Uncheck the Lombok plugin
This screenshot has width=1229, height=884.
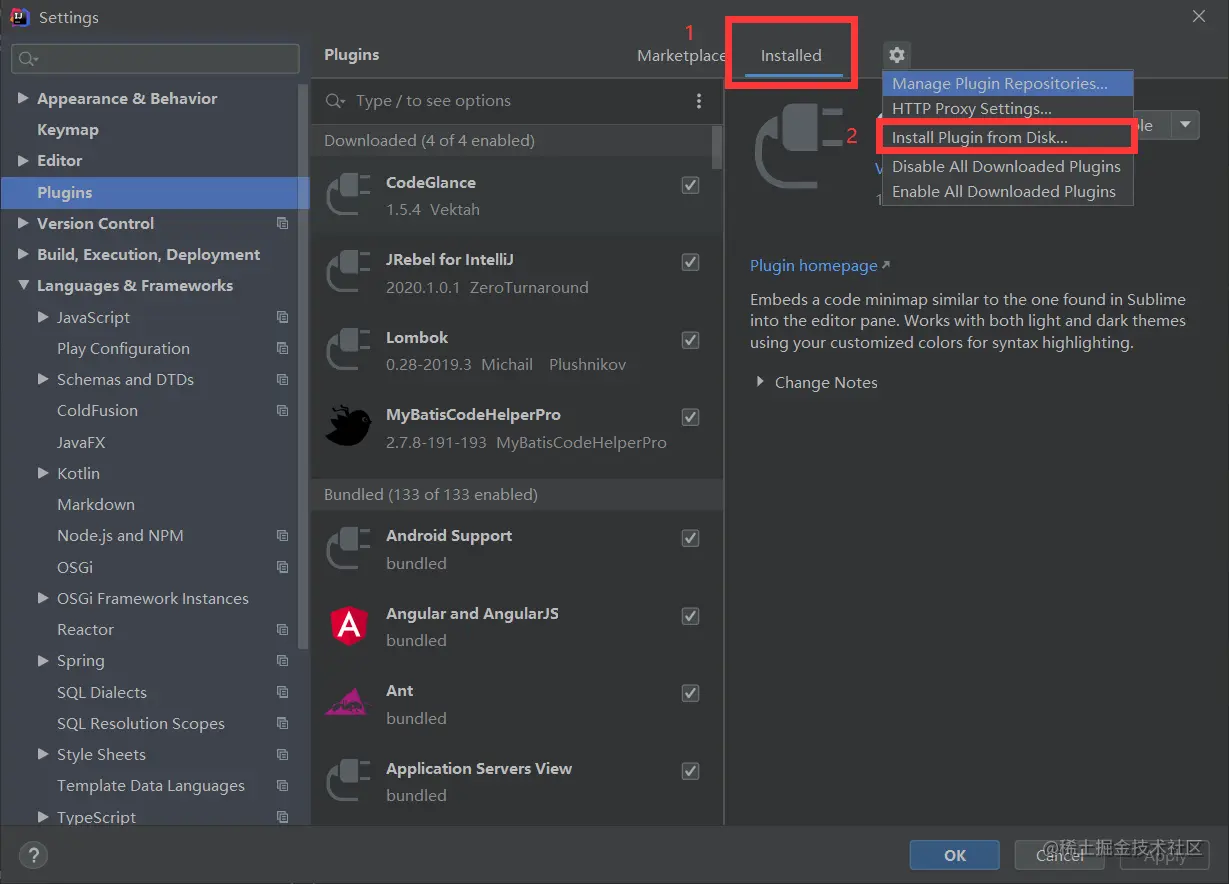coord(690,340)
